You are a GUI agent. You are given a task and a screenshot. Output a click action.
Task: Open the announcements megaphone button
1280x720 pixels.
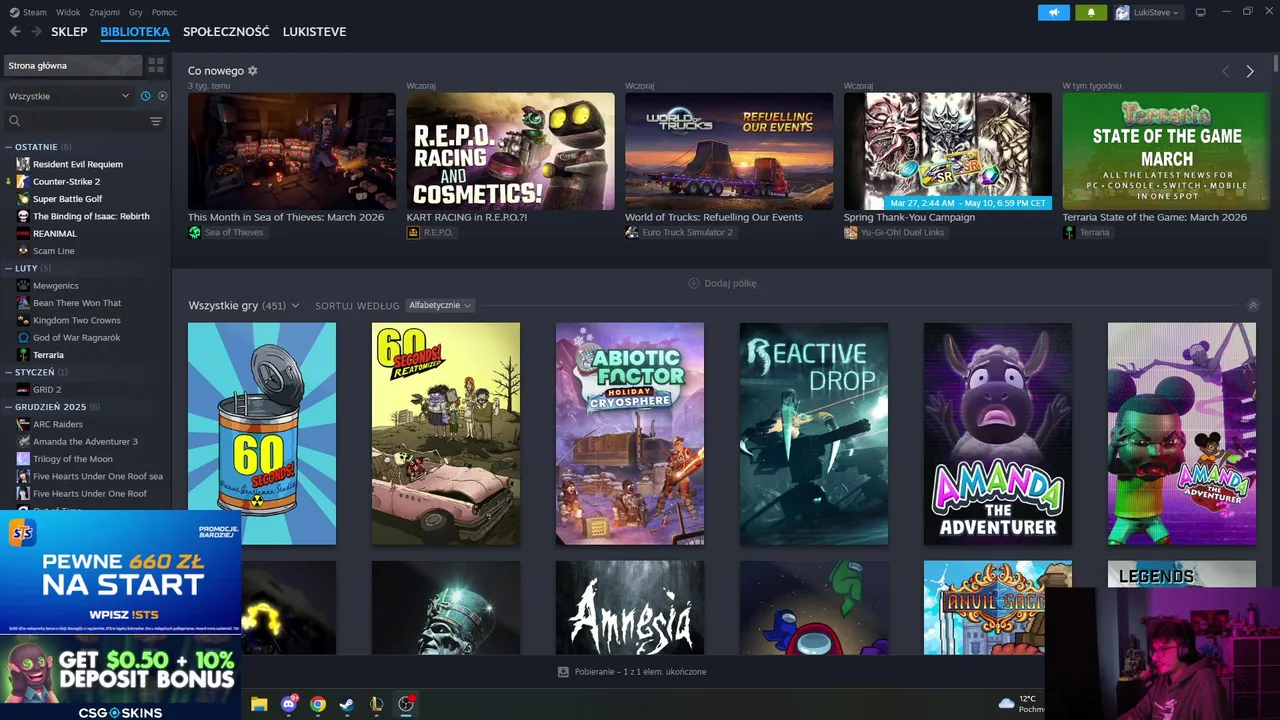tap(1054, 12)
